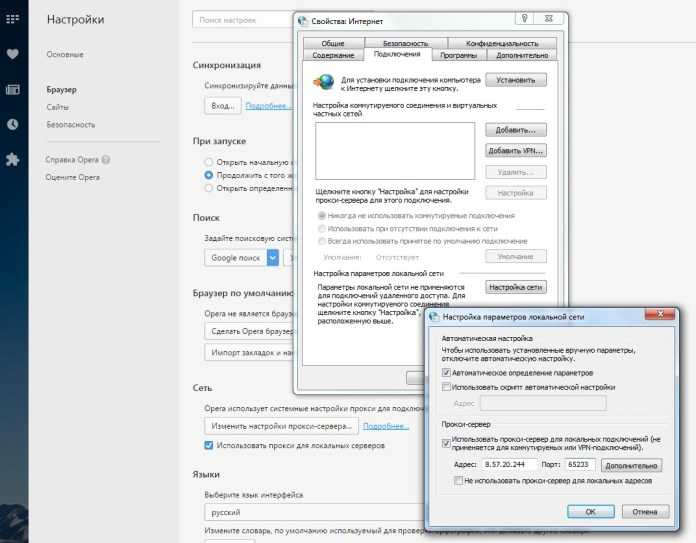
Task: Open Подробнее link next to sync Вход
Action: coord(269,106)
